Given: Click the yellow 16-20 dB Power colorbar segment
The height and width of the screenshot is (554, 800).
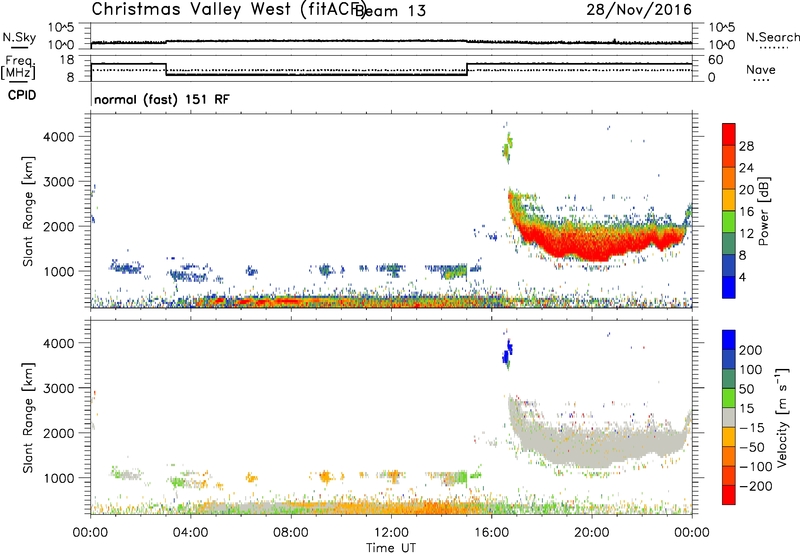Looking at the screenshot, I should [729, 200].
